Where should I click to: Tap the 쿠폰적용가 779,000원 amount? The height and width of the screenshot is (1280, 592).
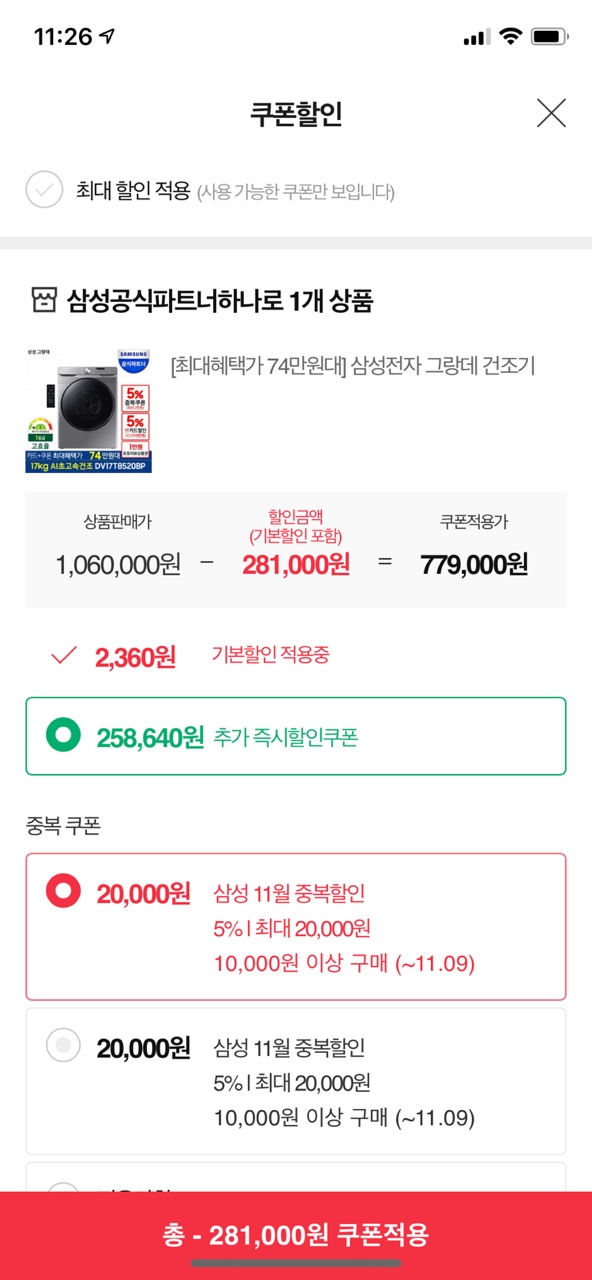(x=474, y=564)
